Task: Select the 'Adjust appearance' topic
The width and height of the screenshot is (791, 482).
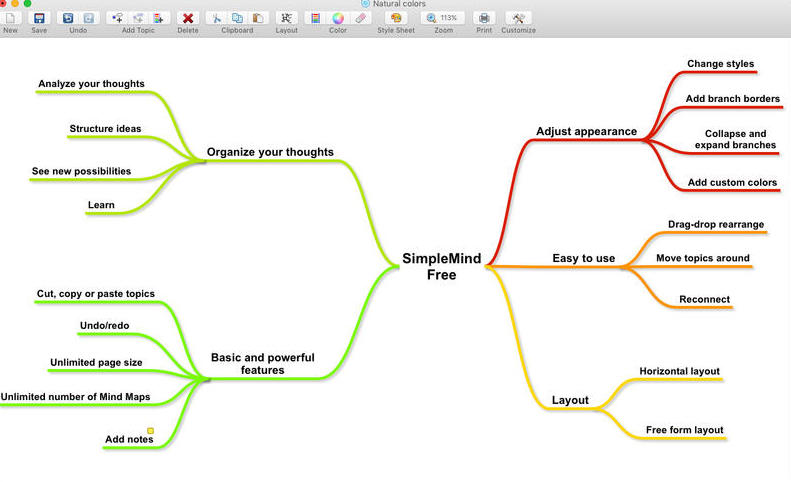Action: [x=586, y=131]
